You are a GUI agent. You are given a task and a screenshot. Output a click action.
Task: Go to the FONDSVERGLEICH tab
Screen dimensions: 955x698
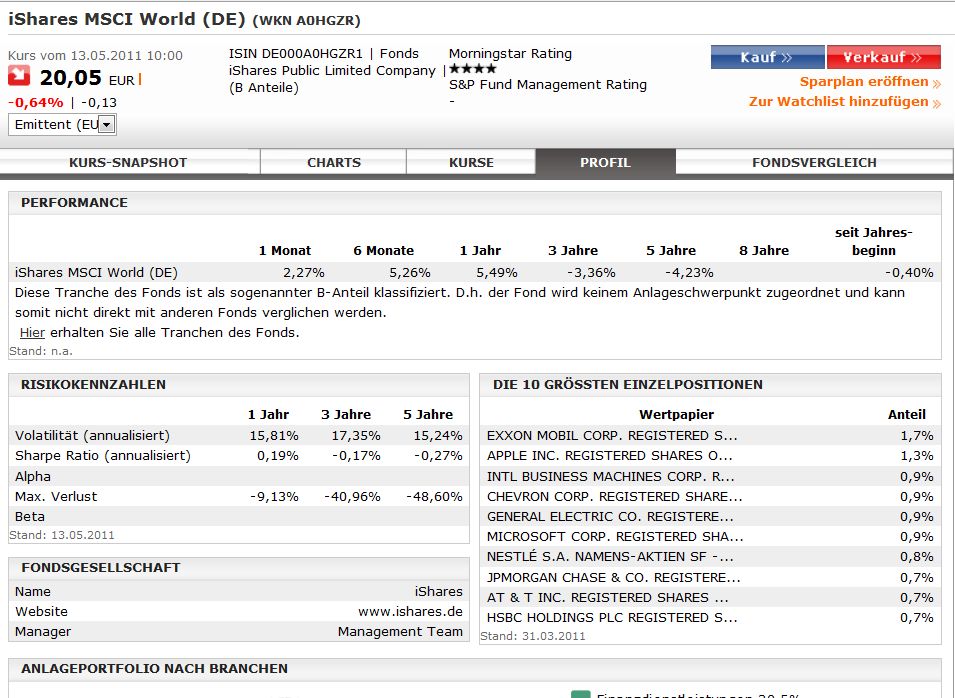[x=814, y=163]
